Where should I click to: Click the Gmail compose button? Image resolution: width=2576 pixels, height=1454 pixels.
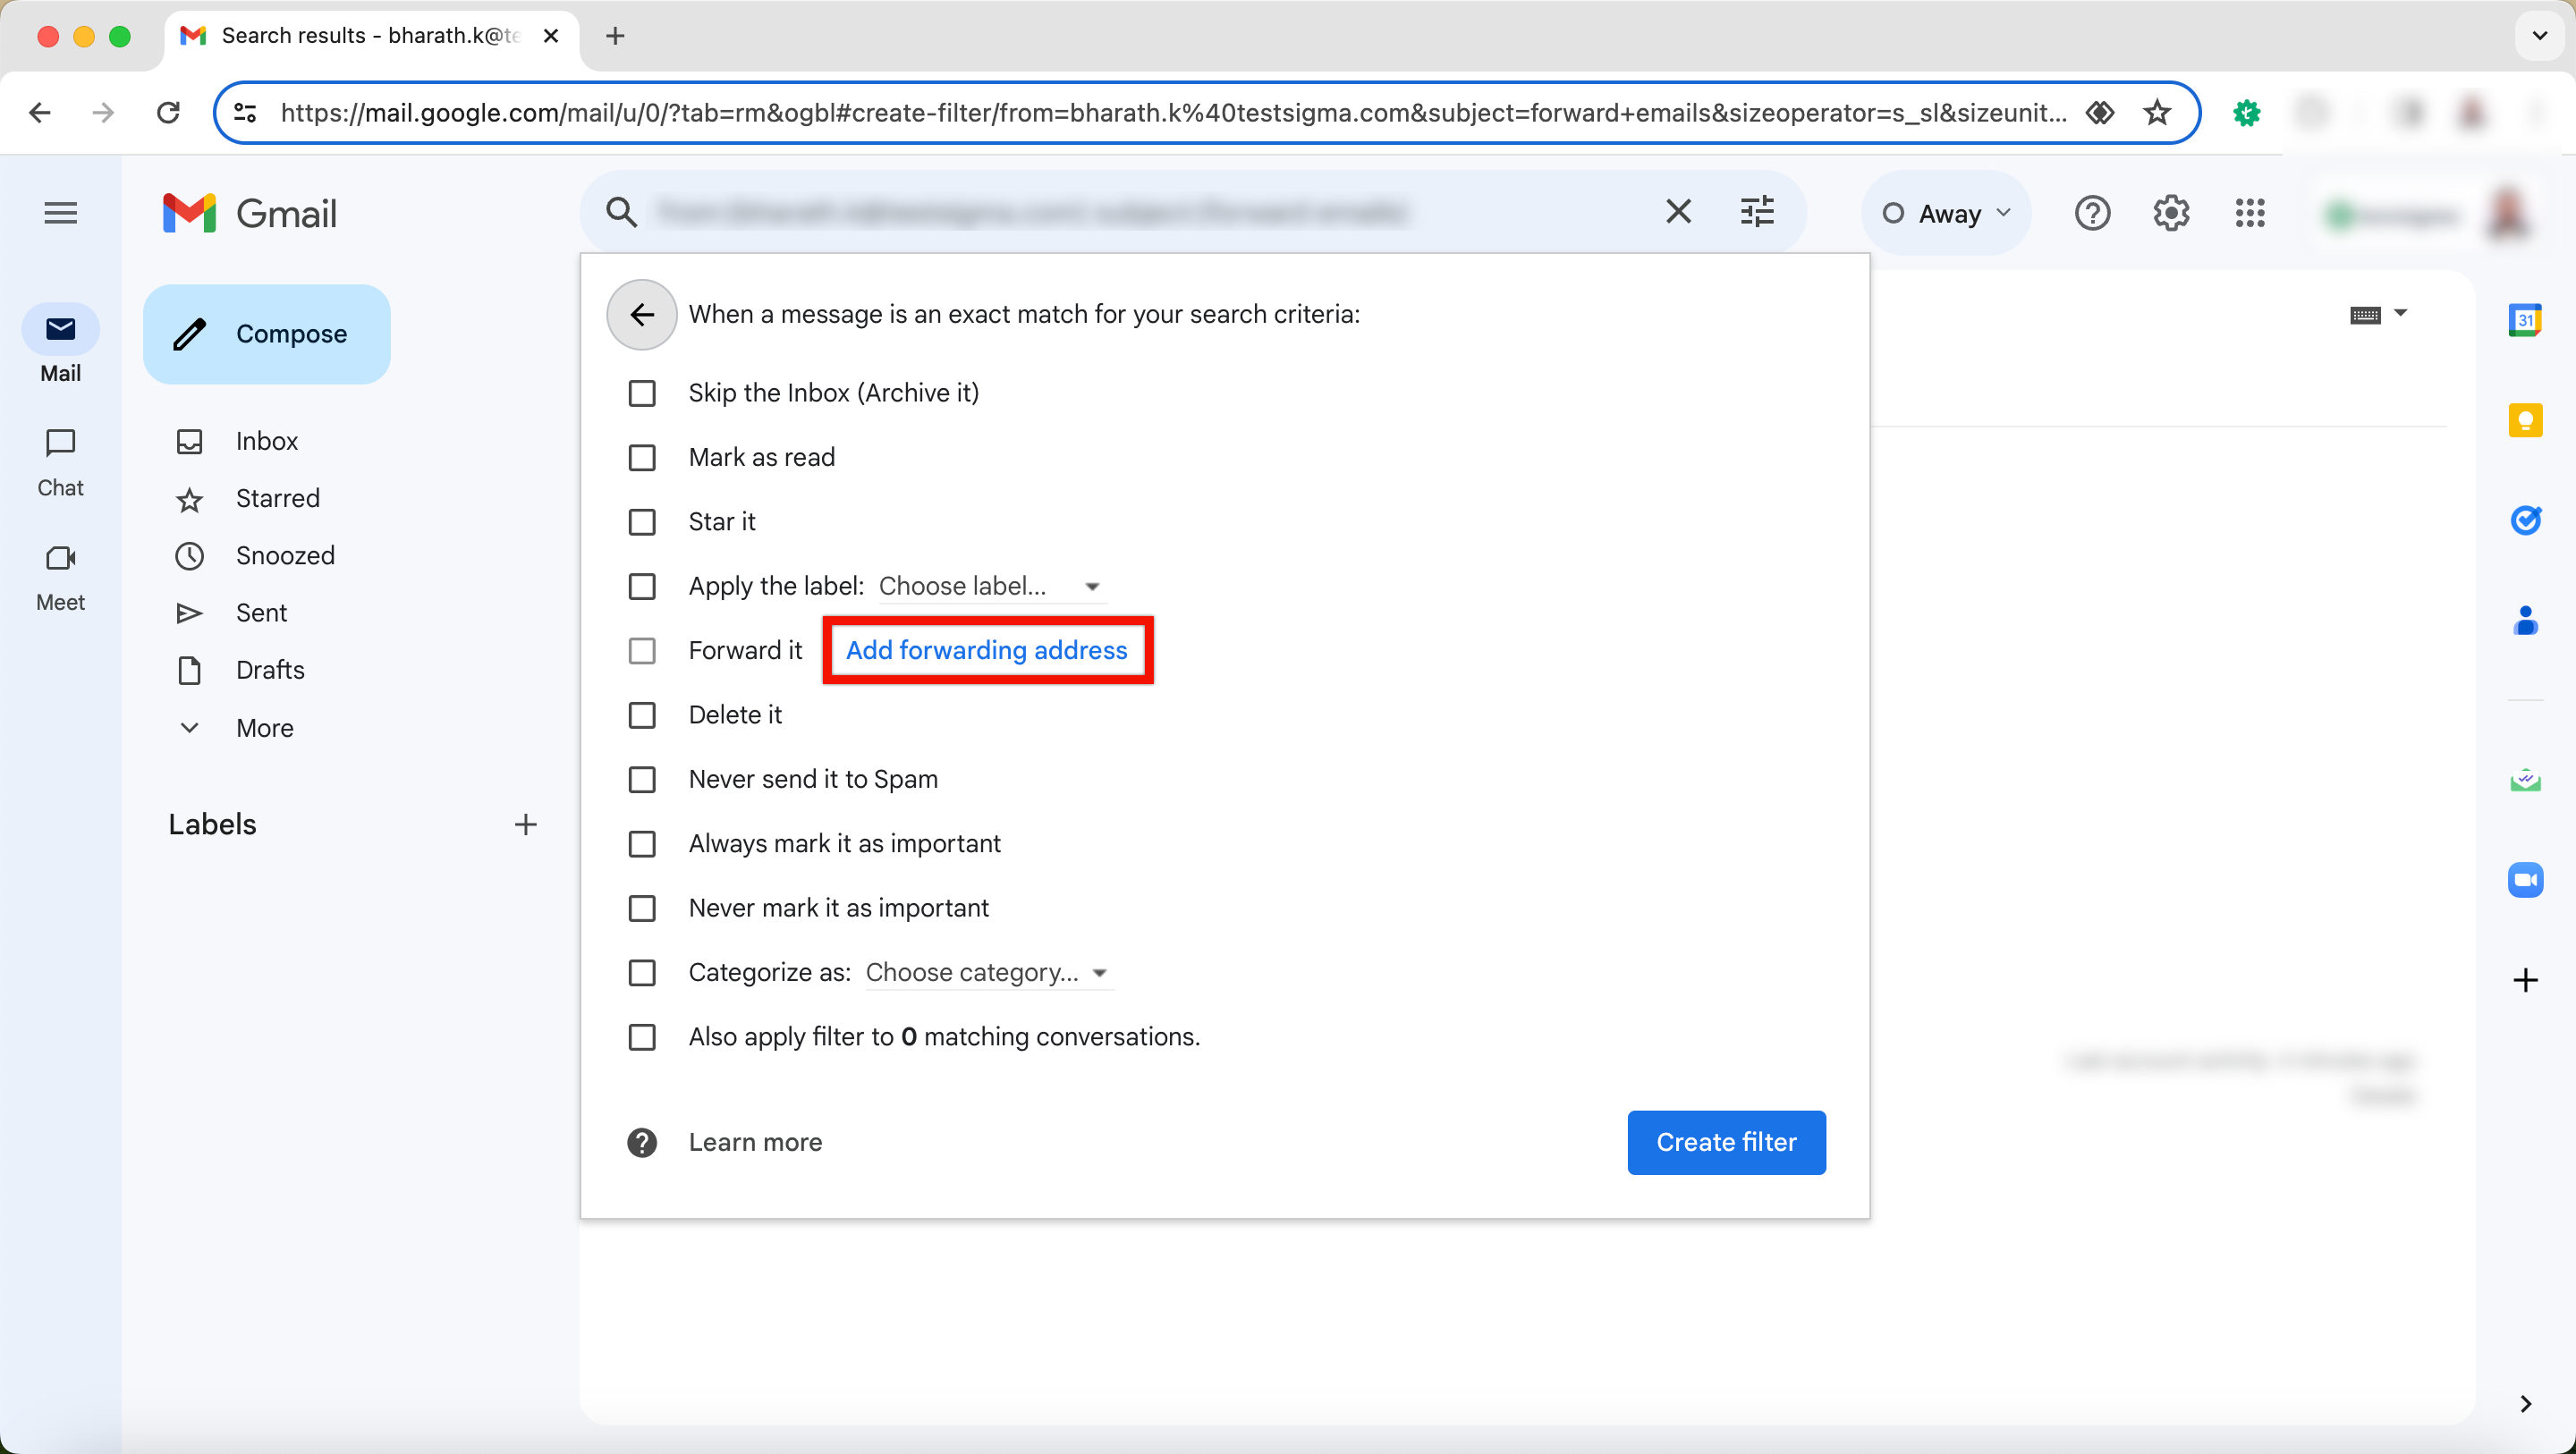point(264,333)
